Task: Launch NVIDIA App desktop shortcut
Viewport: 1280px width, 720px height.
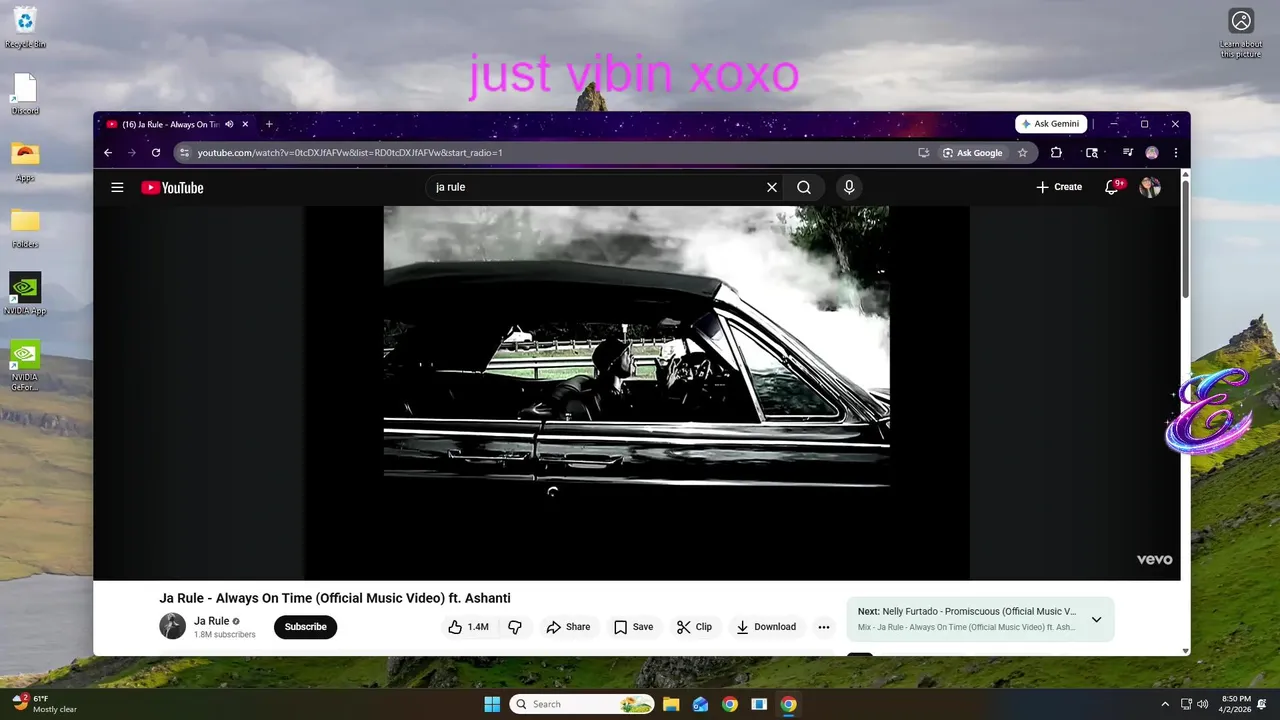Action: coord(25,294)
